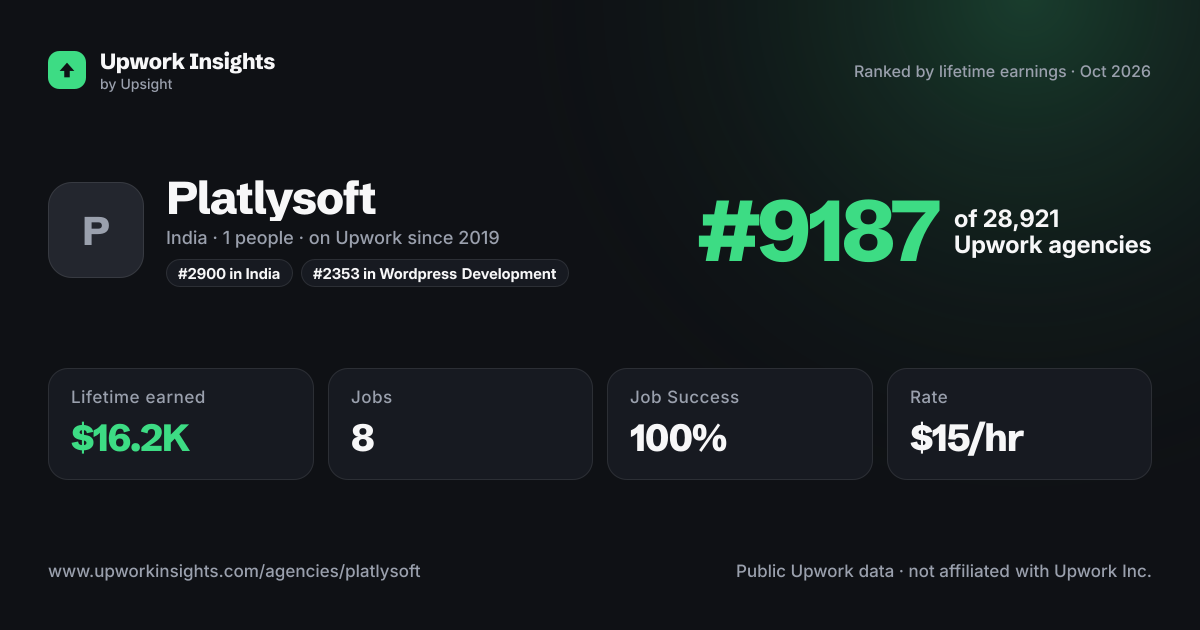1200x630 pixels.
Task: Click the Platlysoft agency name heading
Action: (271, 198)
